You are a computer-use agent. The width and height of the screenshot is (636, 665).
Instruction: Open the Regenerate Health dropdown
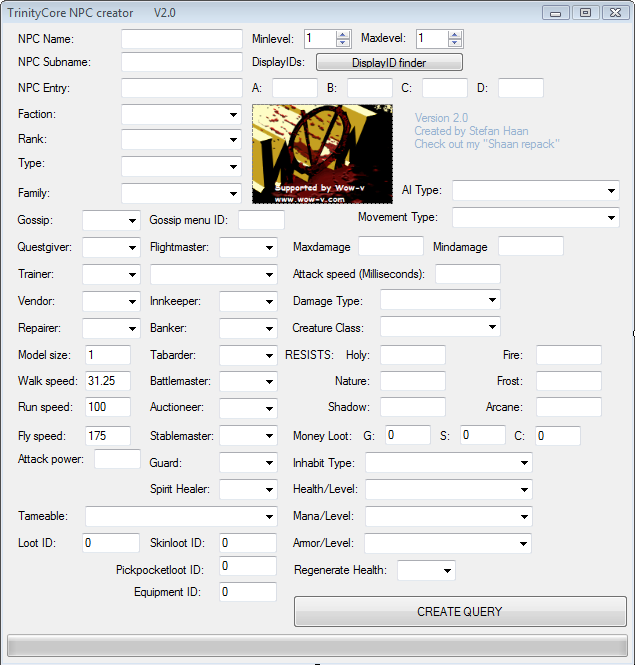[x=426, y=570]
